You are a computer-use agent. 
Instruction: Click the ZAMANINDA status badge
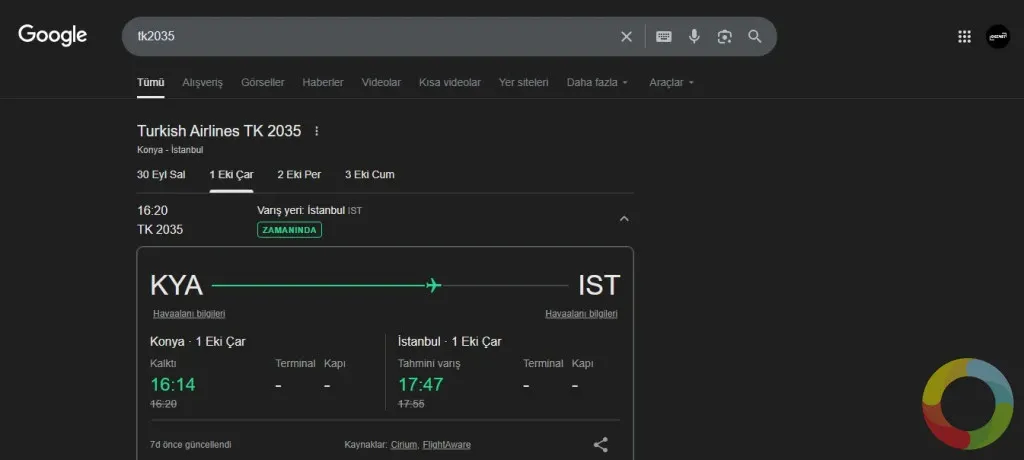click(289, 230)
